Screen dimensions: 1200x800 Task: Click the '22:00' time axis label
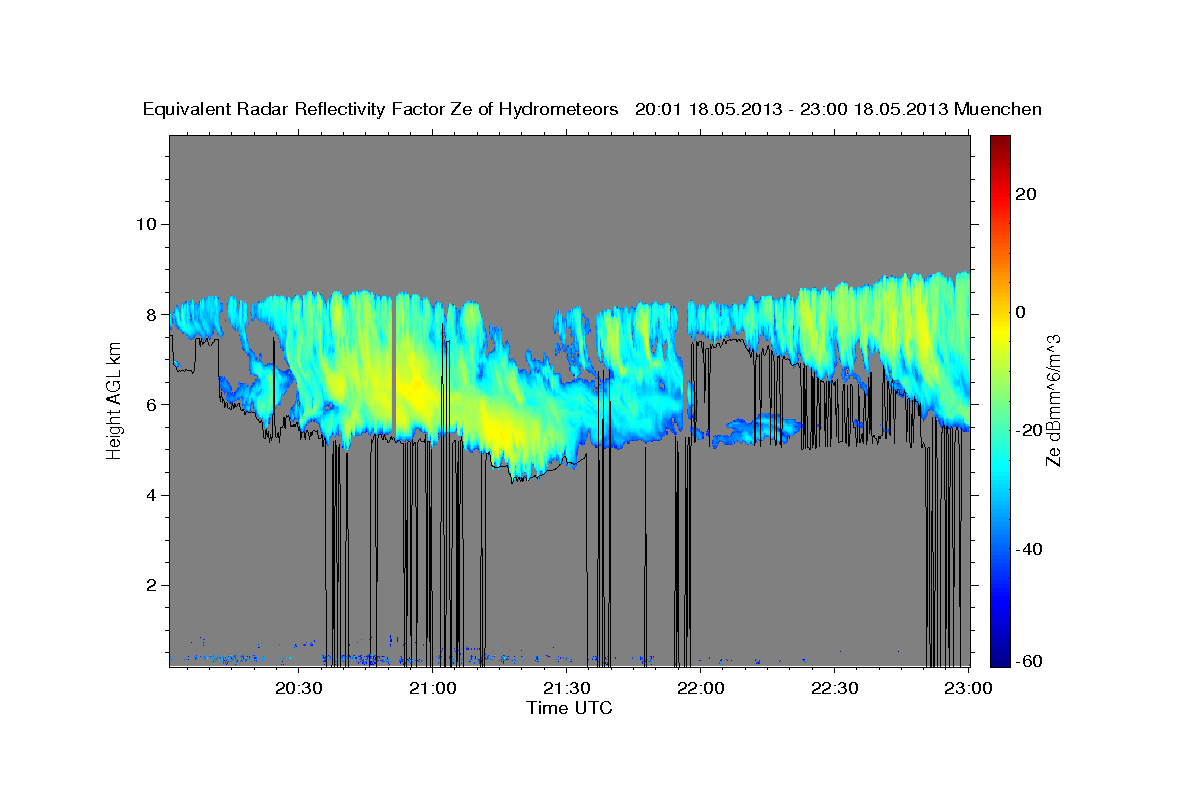[701, 688]
